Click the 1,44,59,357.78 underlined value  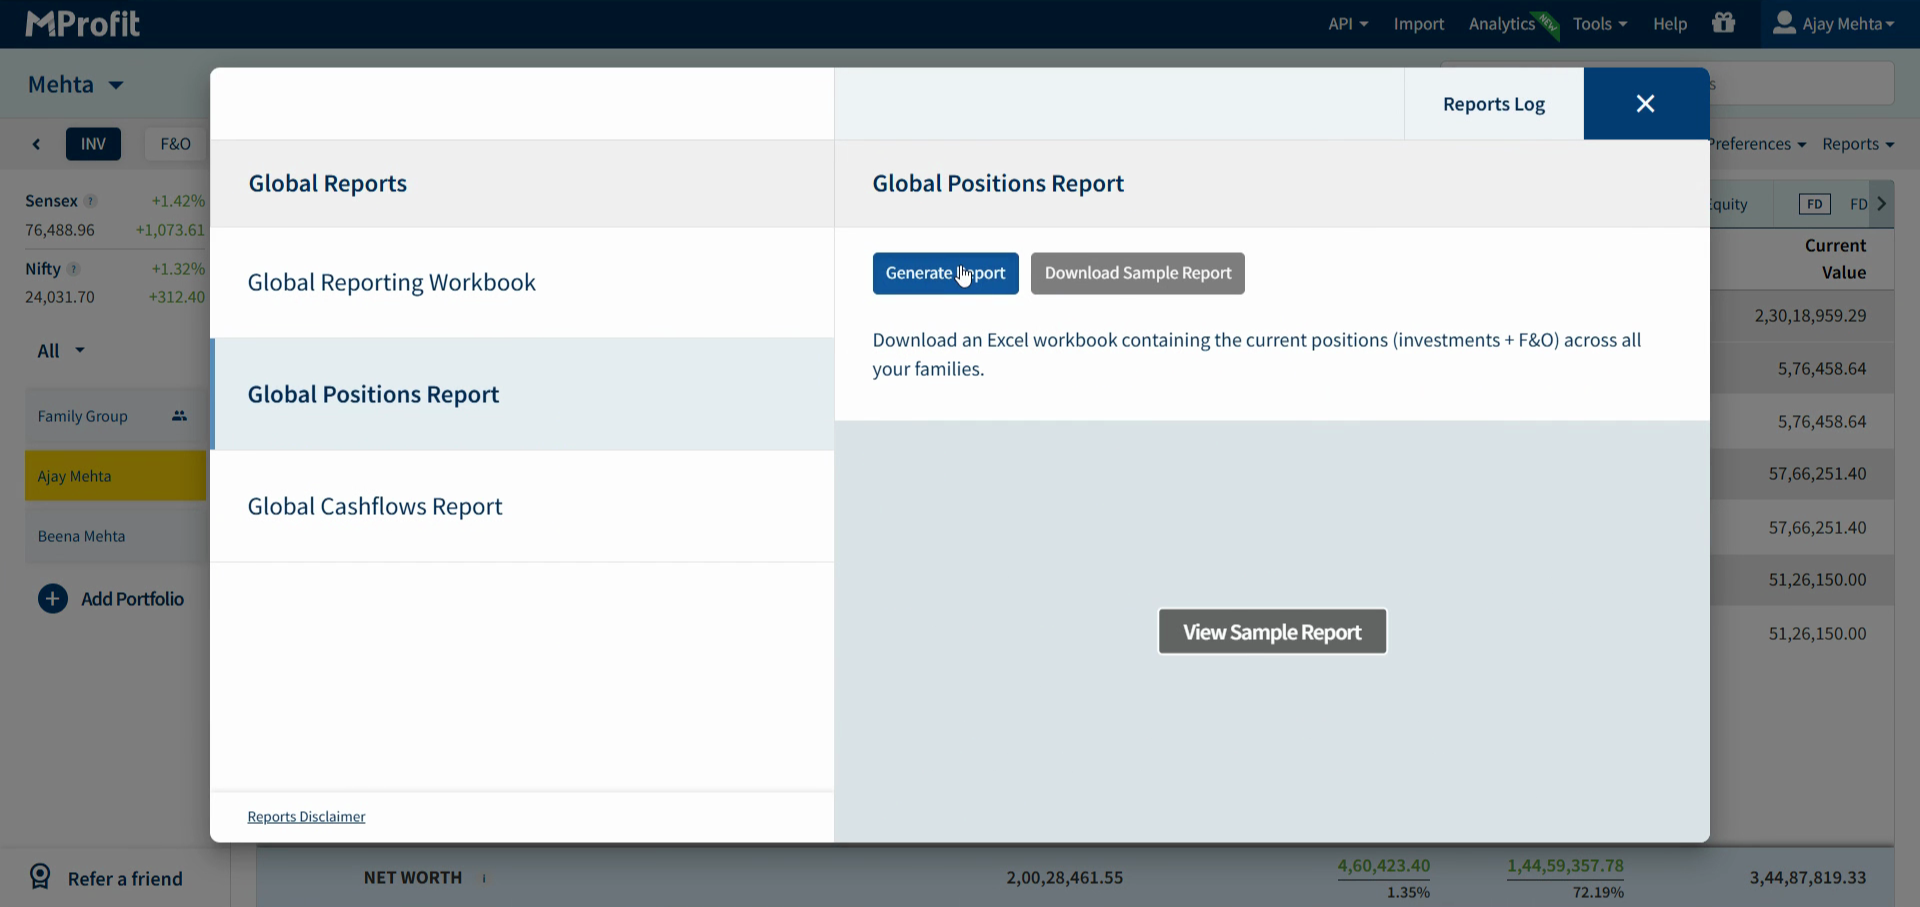tap(1566, 866)
